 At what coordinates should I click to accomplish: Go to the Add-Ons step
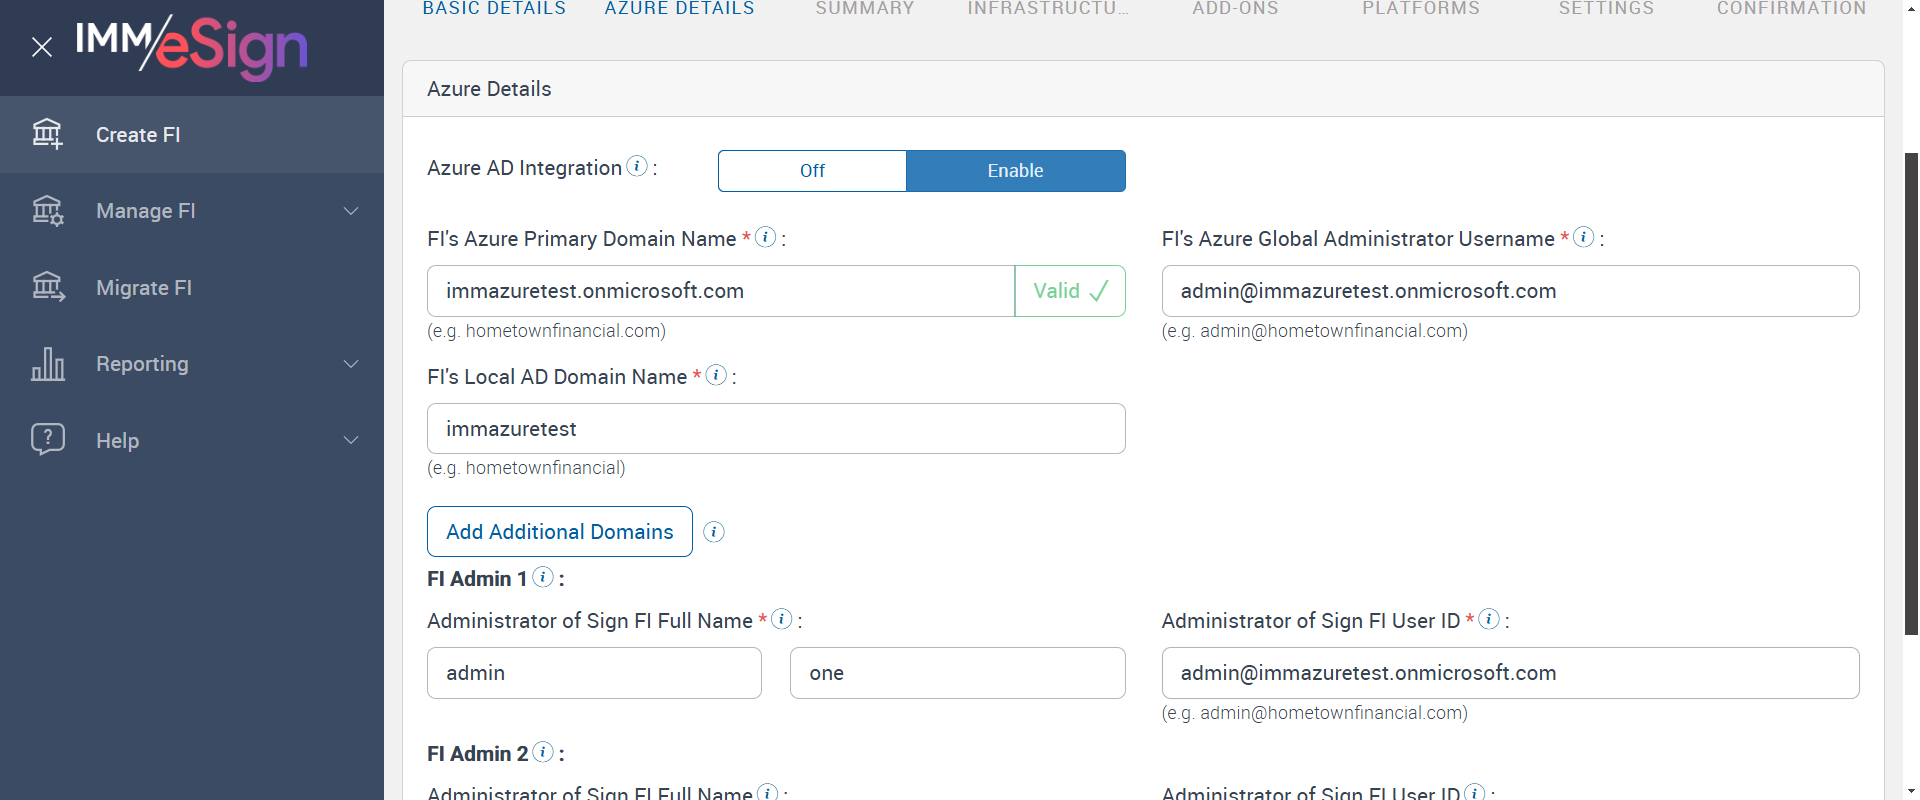pyautogui.click(x=1235, y=9)
